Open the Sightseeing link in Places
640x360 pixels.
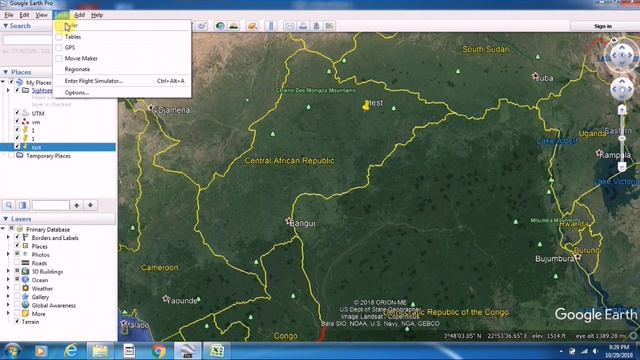(42, 91)
